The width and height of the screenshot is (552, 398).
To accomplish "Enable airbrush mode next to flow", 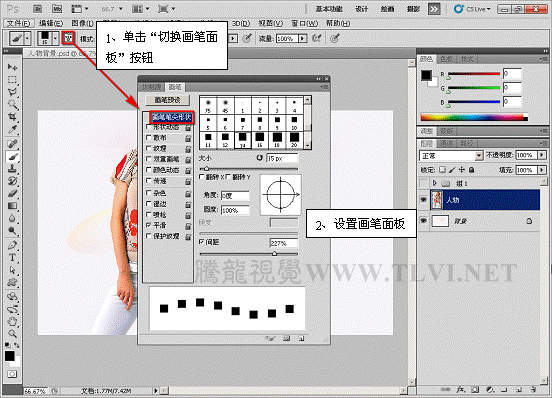I will point(316,38).
